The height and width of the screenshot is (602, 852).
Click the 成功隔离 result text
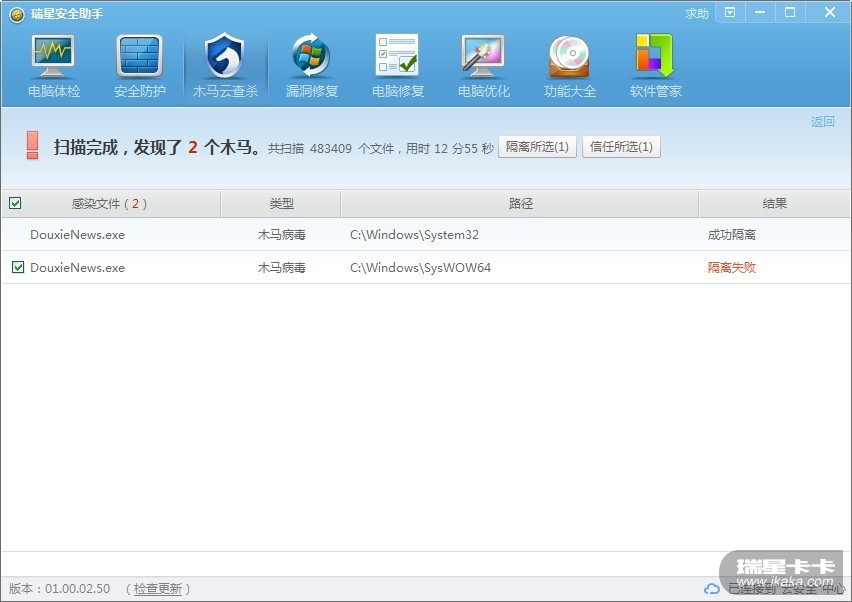pos(731,235)
